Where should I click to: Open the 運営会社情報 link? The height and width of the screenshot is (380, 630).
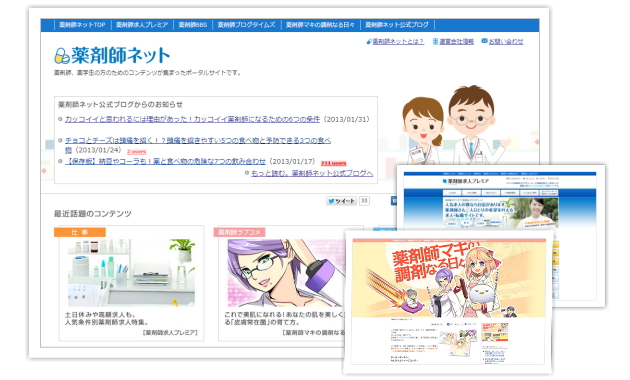coord(456,41)
